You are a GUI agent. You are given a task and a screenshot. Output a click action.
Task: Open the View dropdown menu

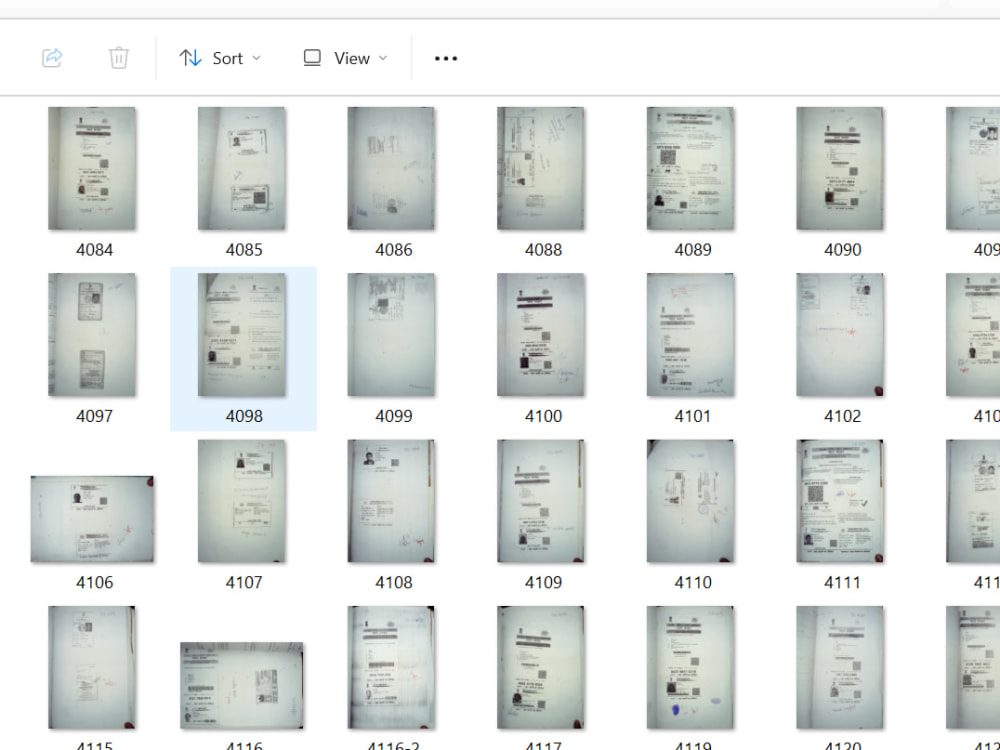coord(345,58)
